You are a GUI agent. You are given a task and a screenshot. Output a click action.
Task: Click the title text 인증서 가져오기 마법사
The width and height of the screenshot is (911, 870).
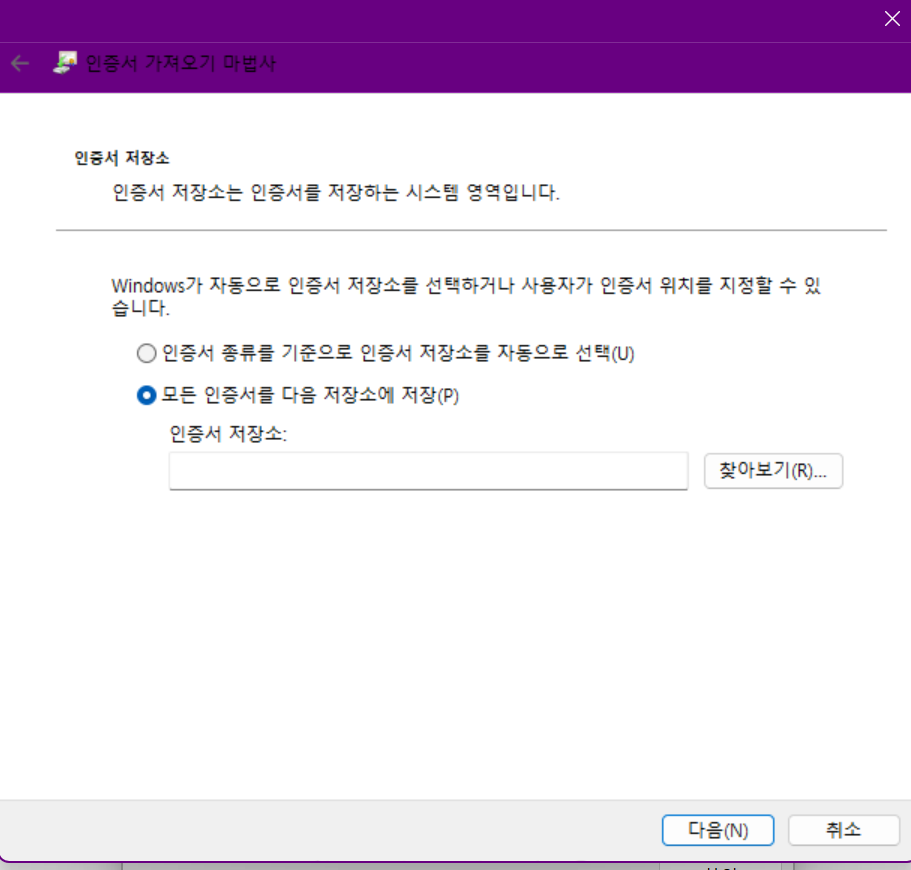tap(181, 63)
